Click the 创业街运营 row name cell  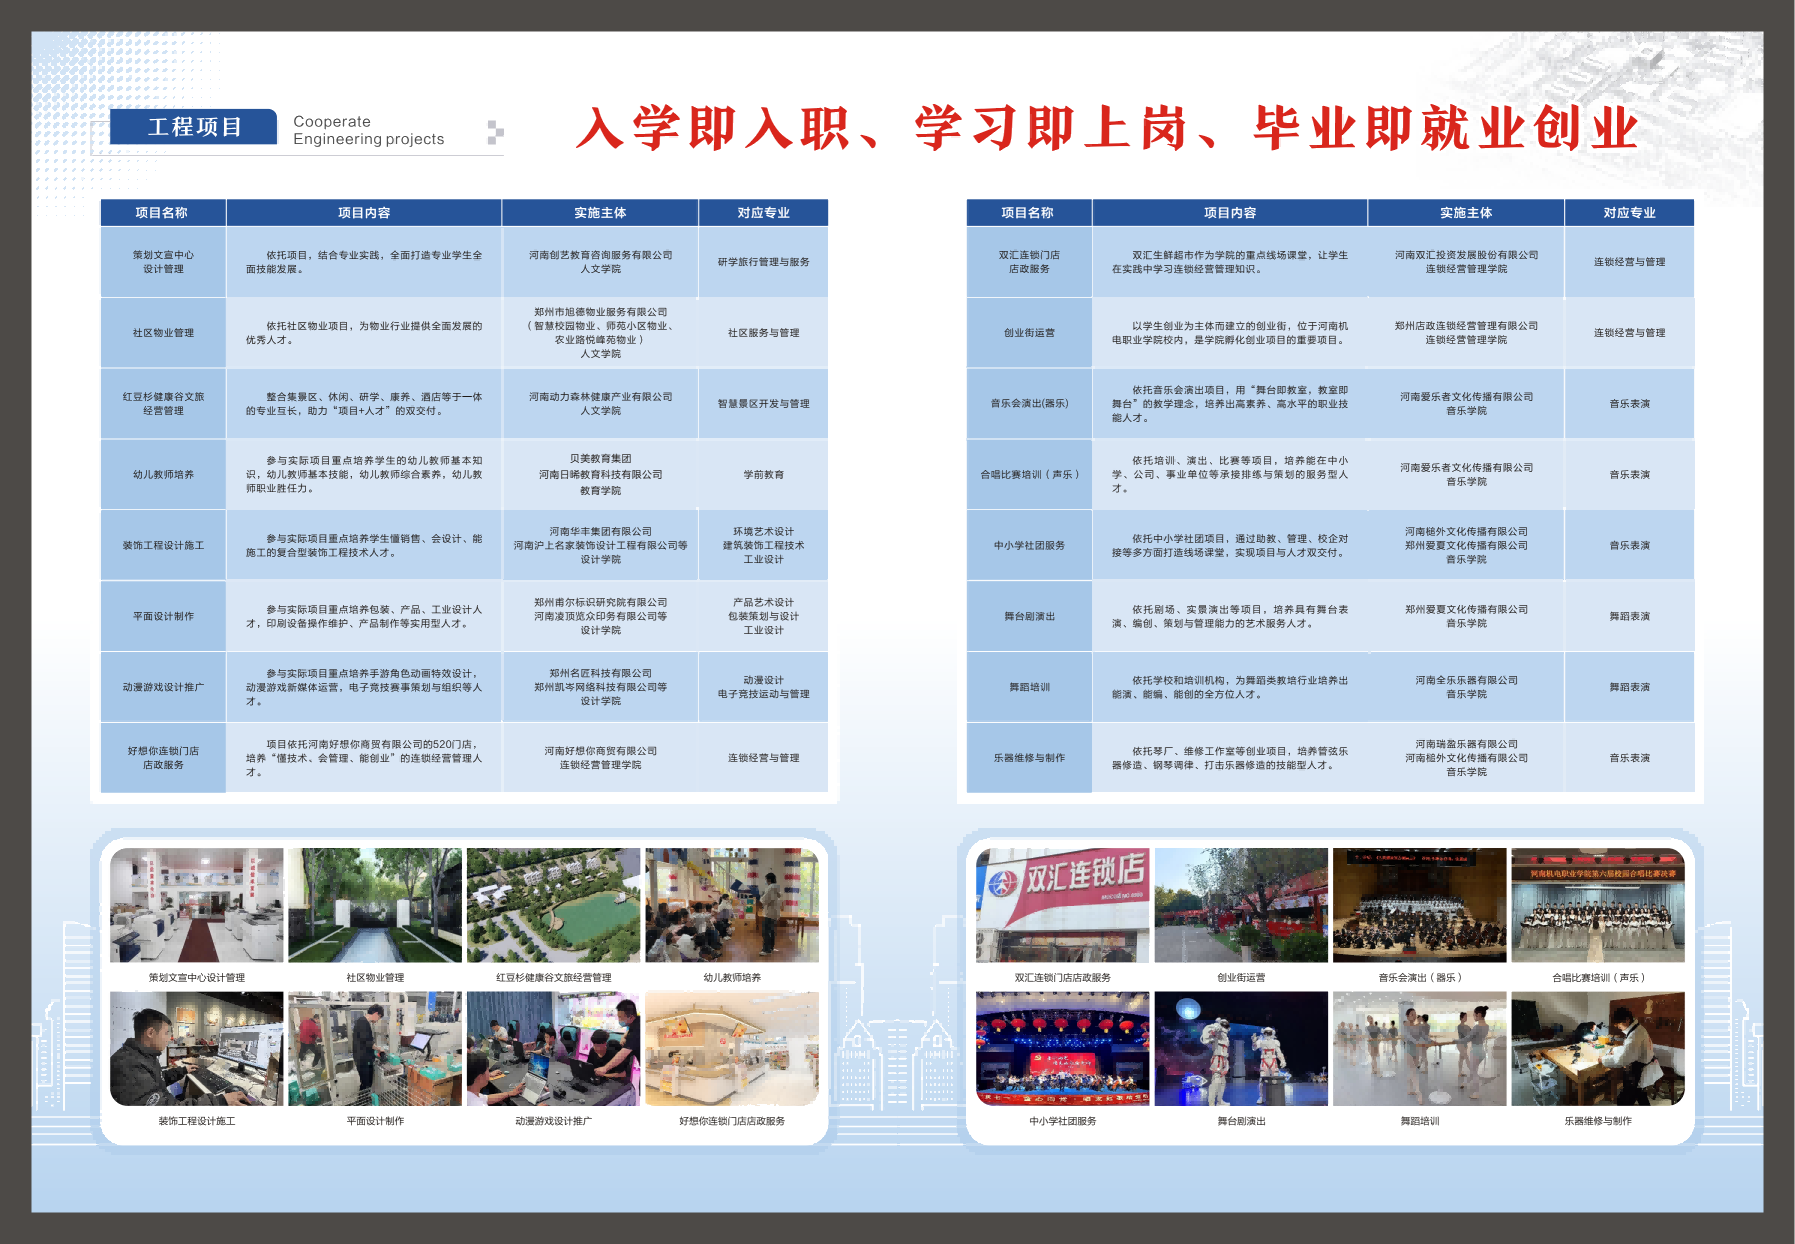pyautogui.click(x=1029, y=333)
